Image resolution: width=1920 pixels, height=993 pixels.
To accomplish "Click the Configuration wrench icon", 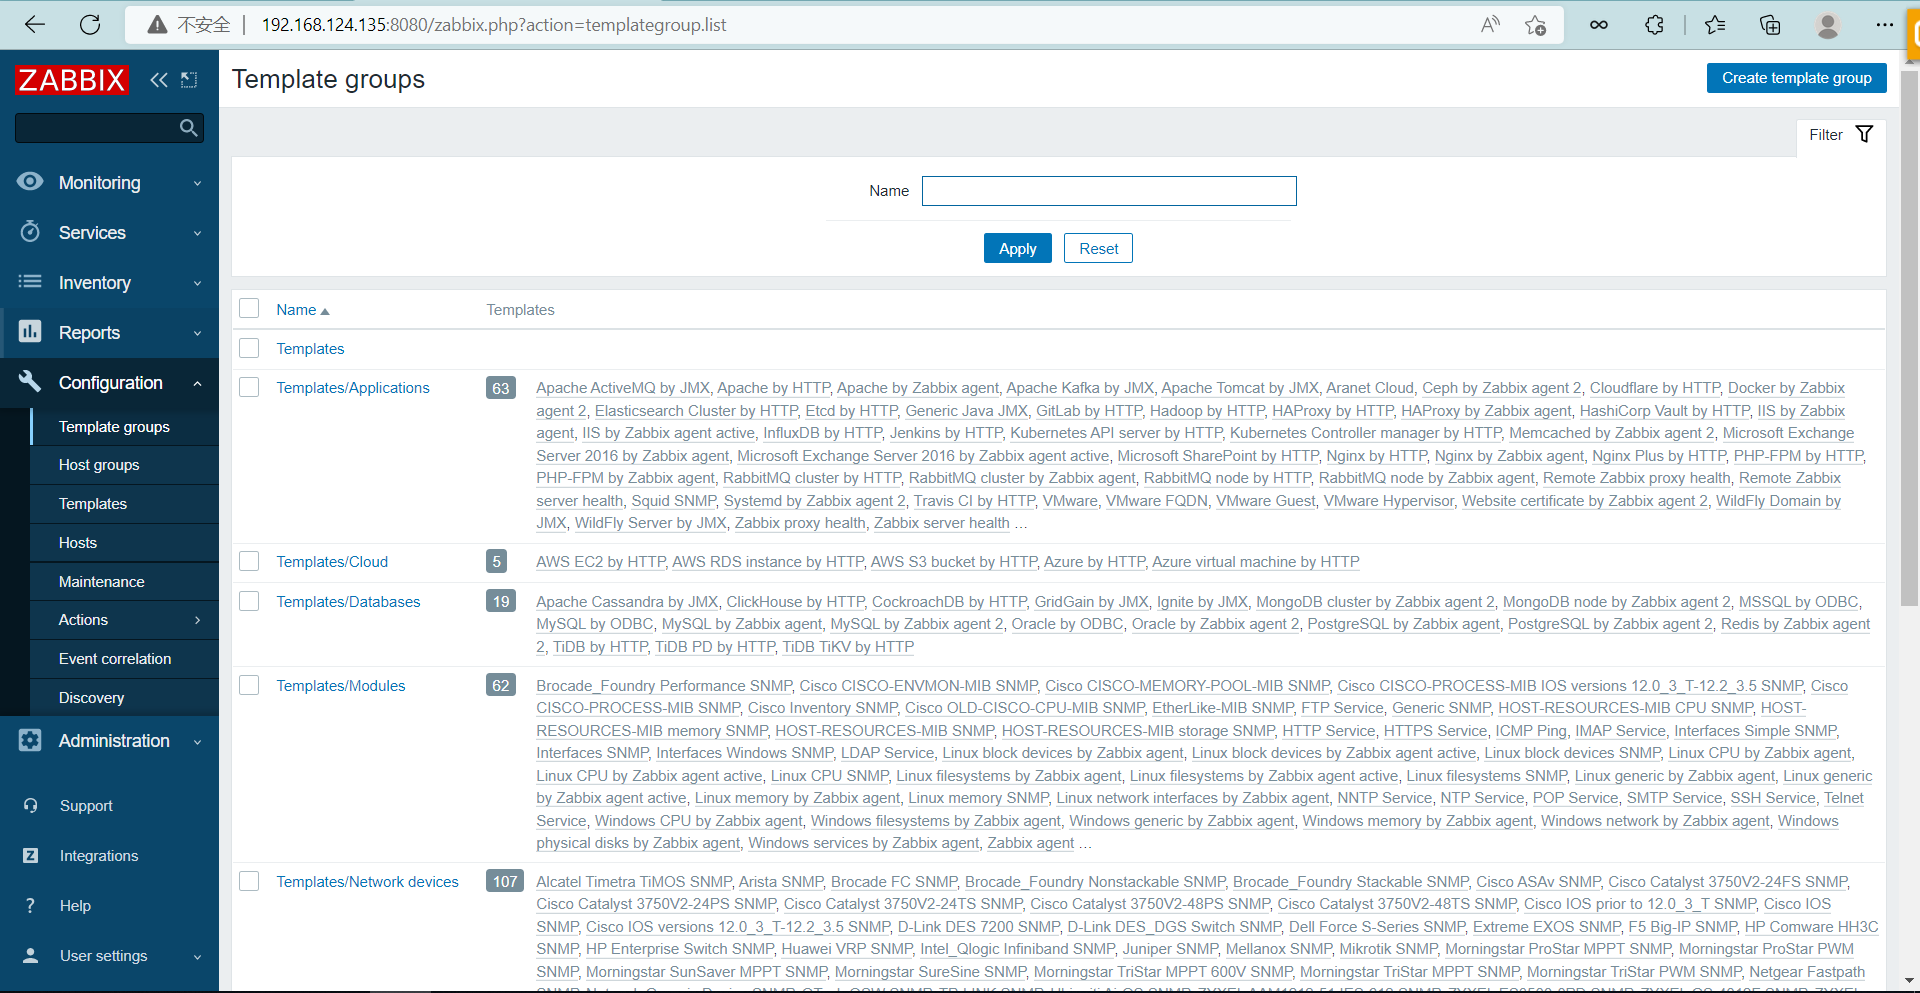I will tap(30, 382).
